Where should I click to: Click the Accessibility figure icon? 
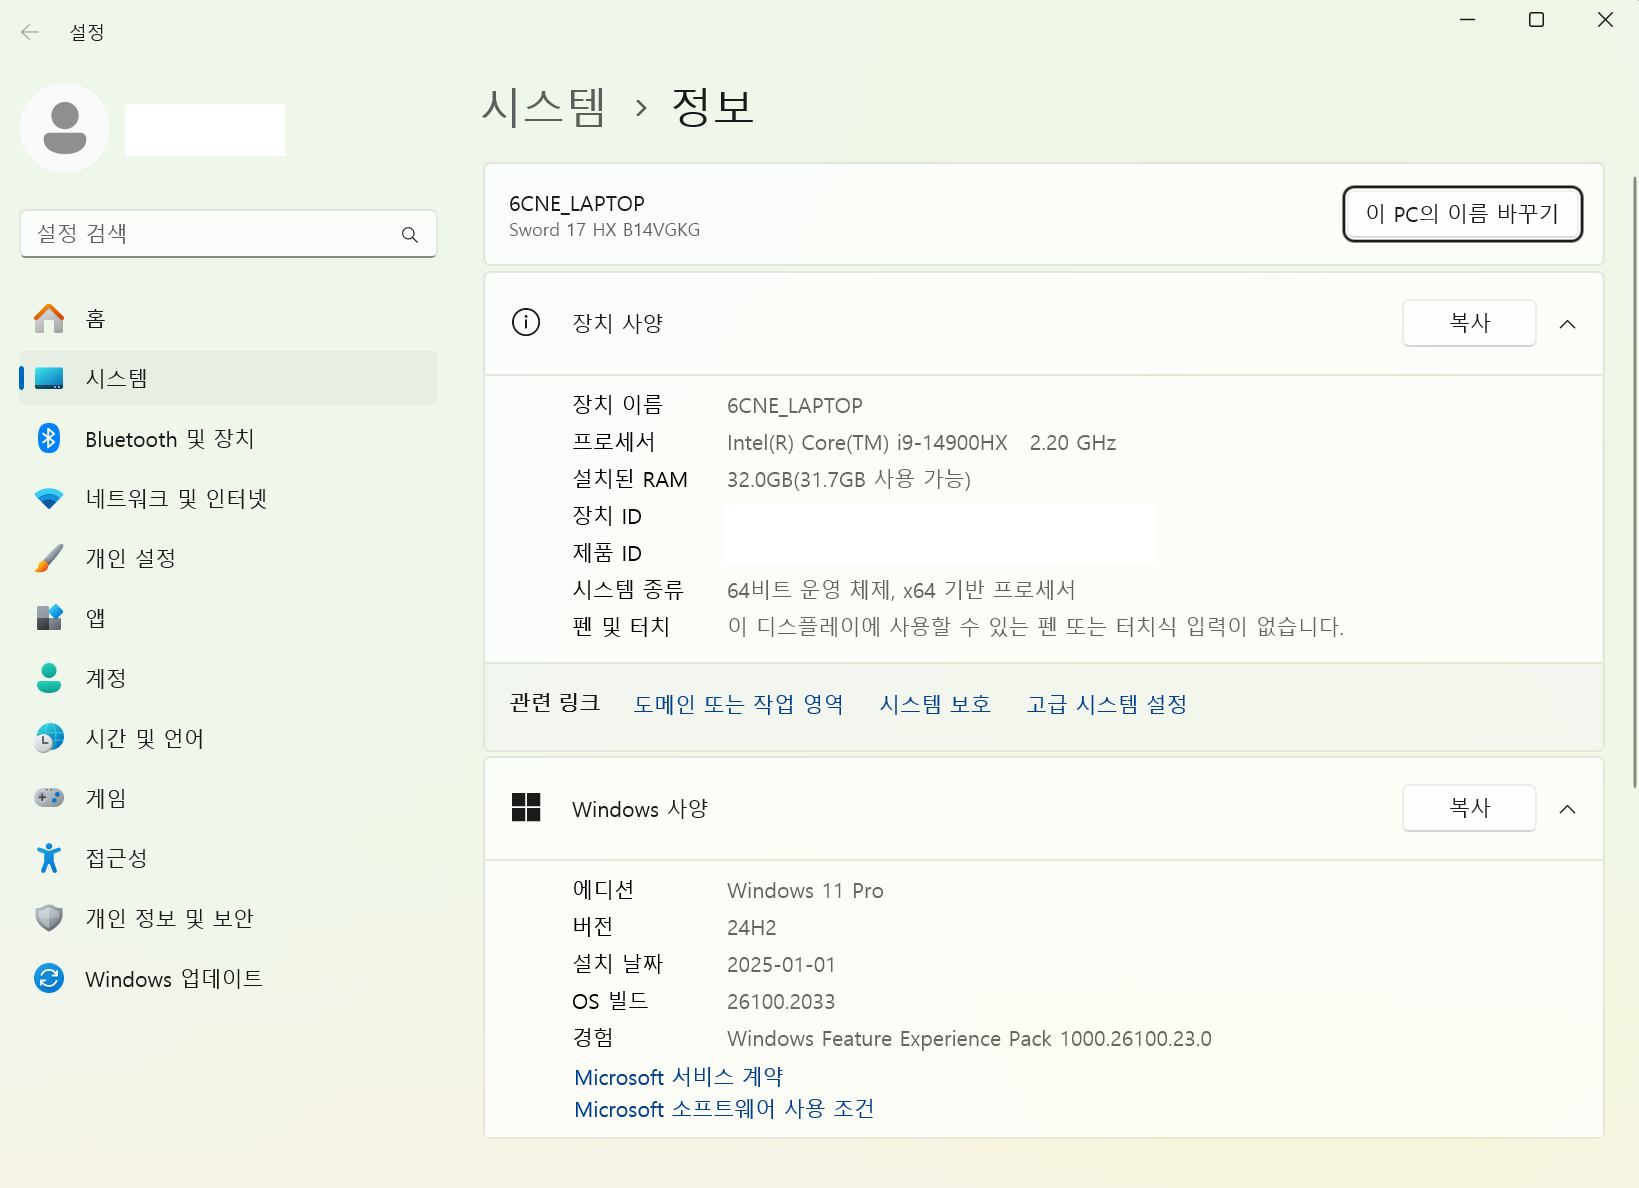[49, 858]
